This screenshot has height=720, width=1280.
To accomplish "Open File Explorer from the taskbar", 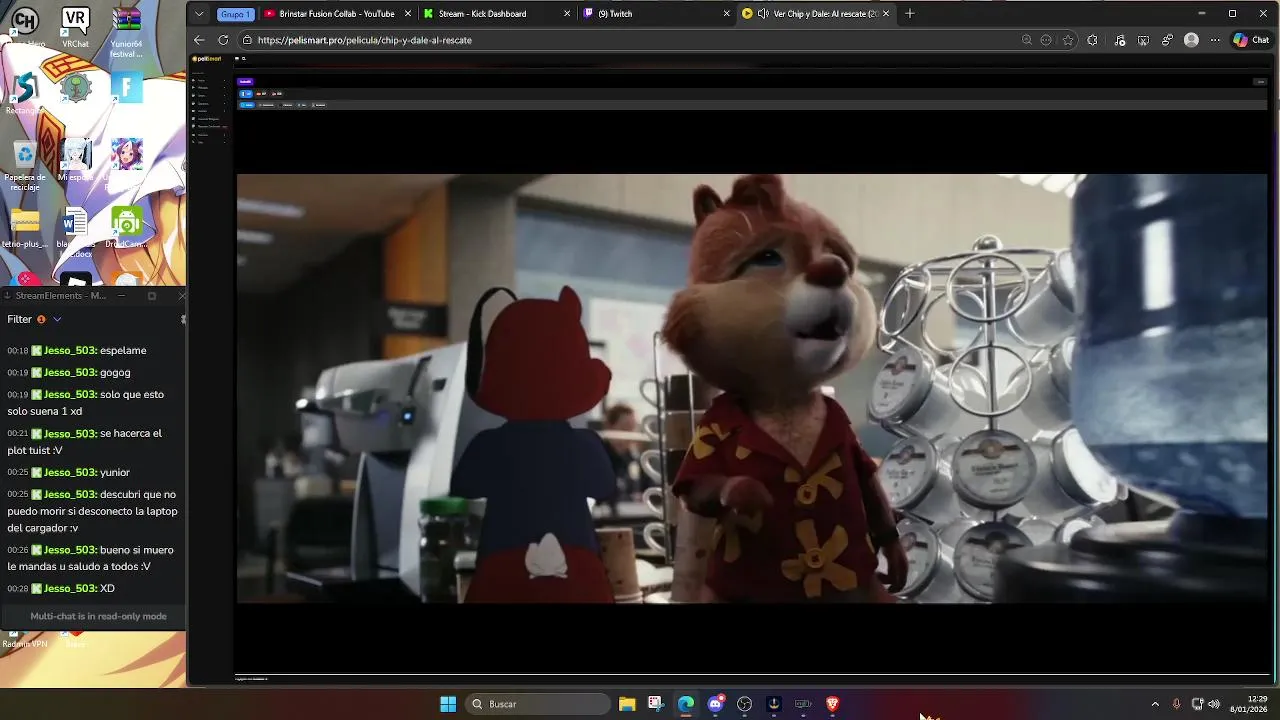I will coord(627,704).
